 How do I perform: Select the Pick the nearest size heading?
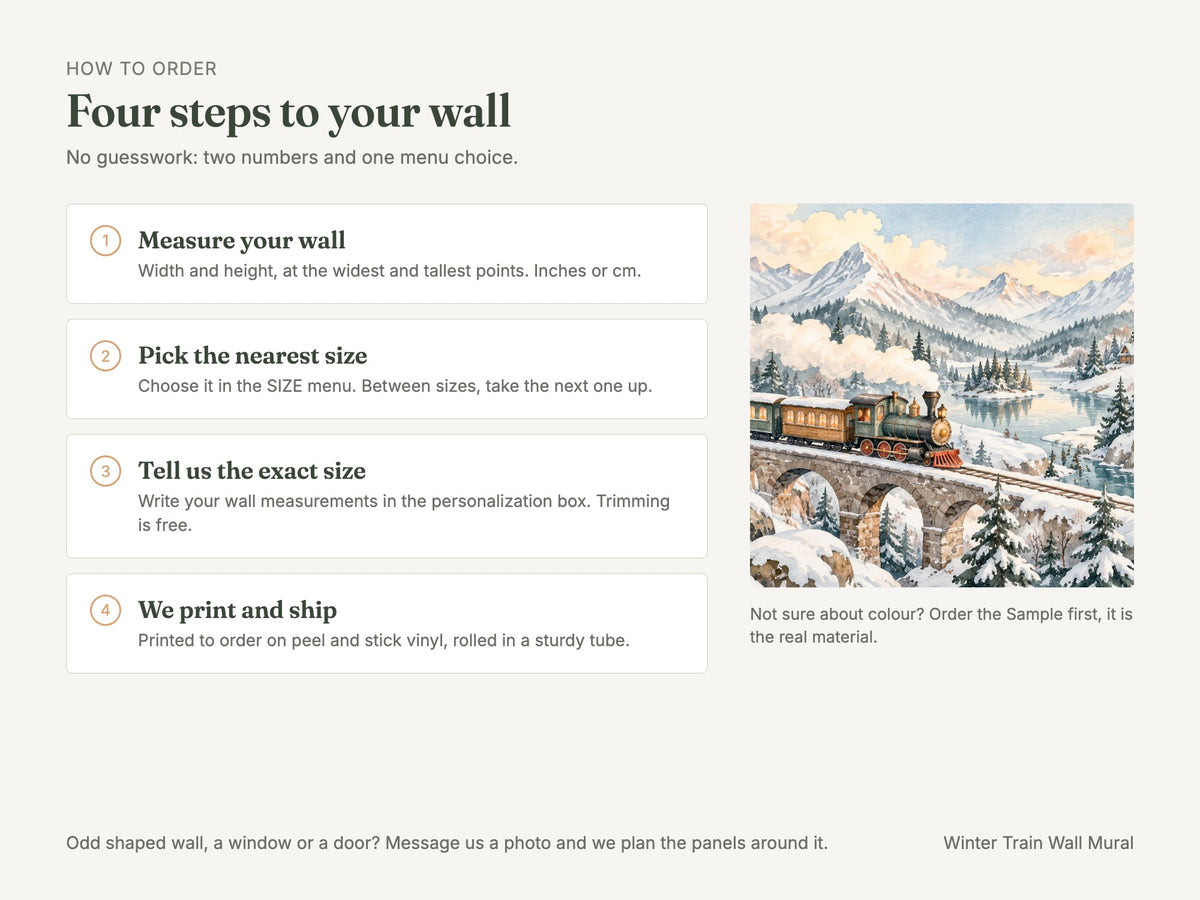pos(253,356)
